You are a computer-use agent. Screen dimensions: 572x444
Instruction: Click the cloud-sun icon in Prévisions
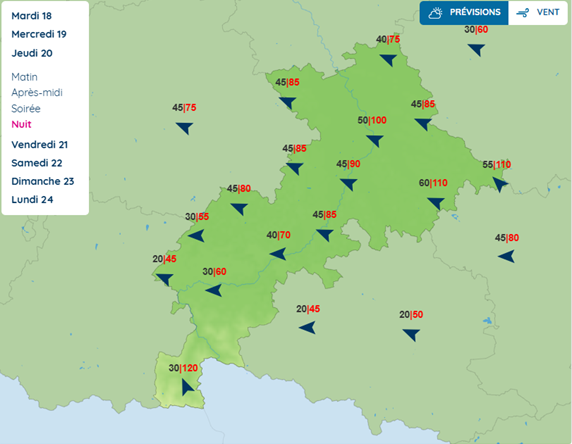435,13
